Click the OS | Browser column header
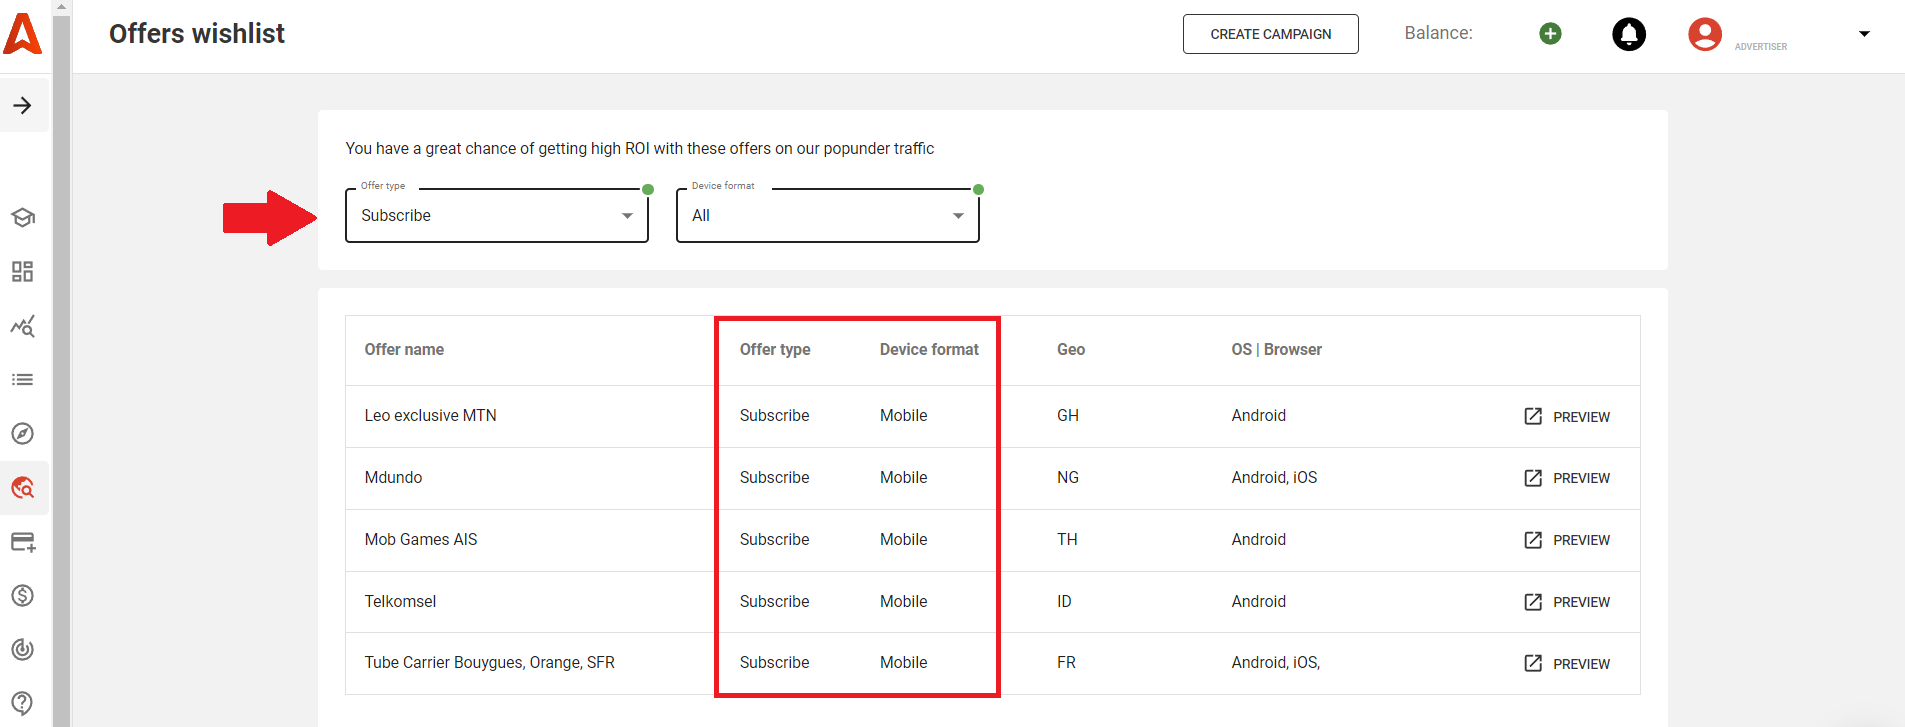1905x727 pixels. point(1277,350)
